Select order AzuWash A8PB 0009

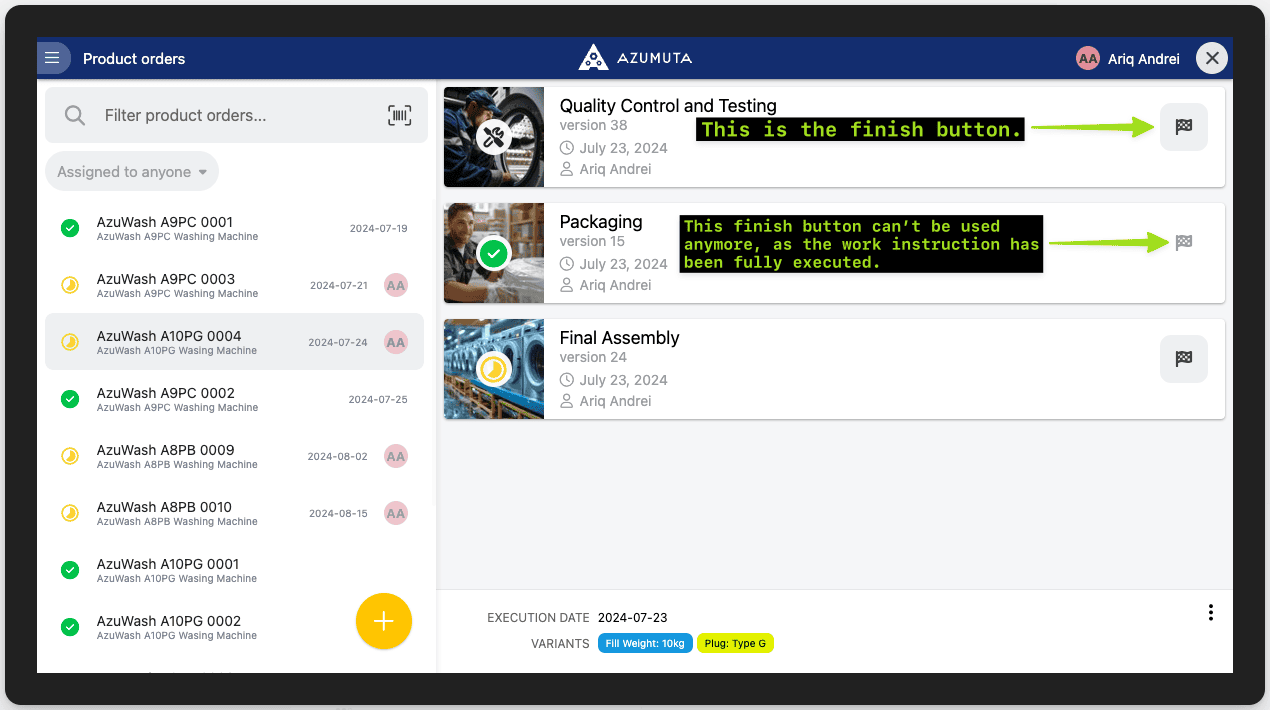coord(165,456)
